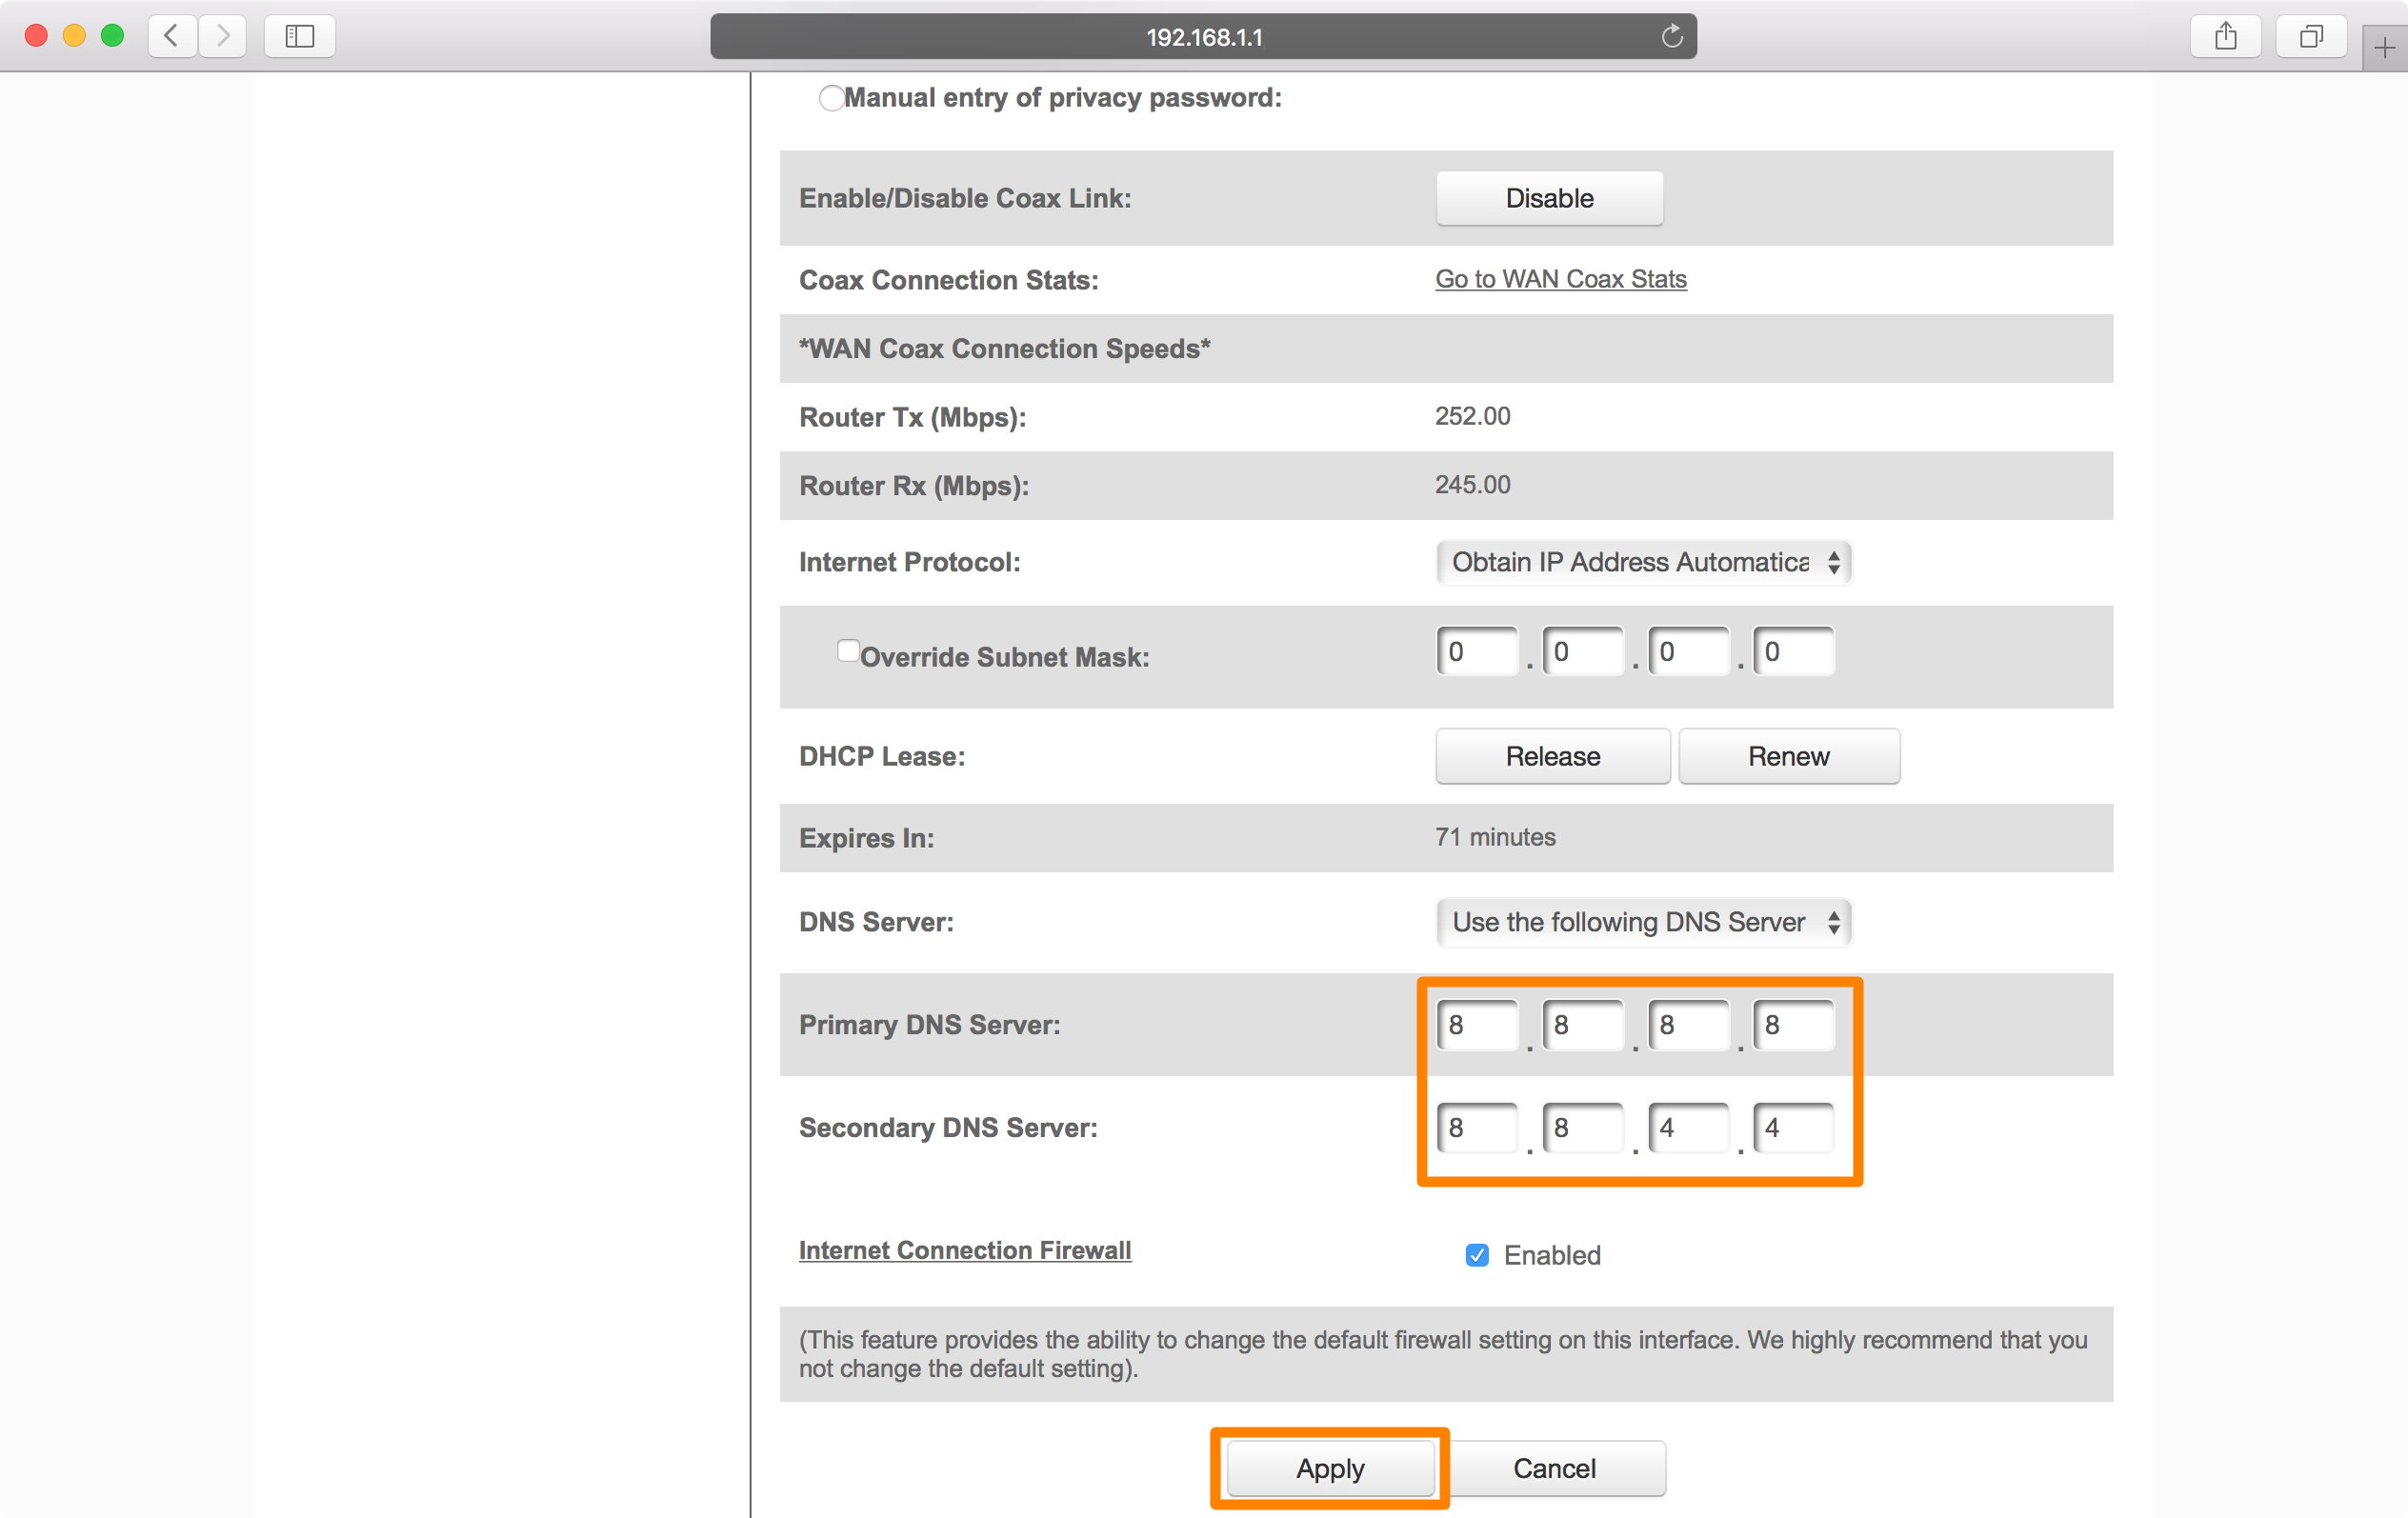The width and height of the screenshot is (2408, 1518).
Task: Toggle the Safari sidebar
Action: 299,36
